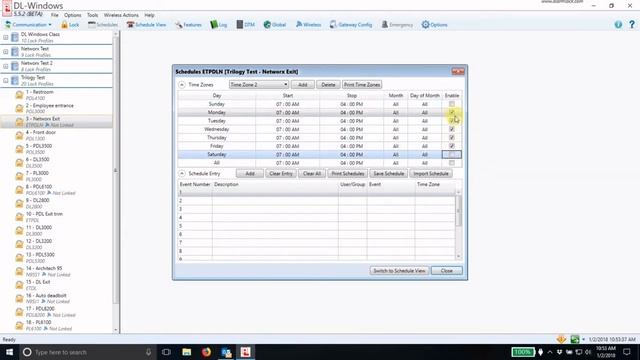Expand the Networx Test 2 account

click(x=6, y=66)
